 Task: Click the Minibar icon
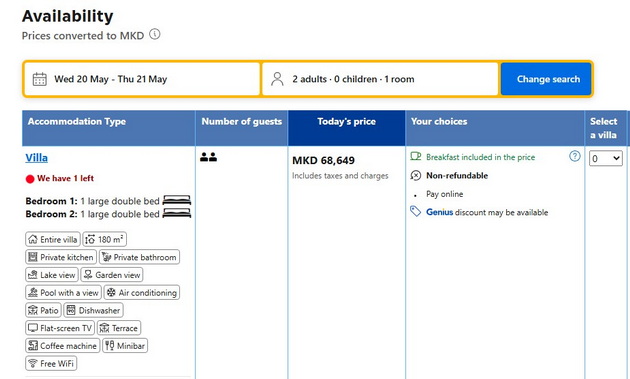pos(110,346)
